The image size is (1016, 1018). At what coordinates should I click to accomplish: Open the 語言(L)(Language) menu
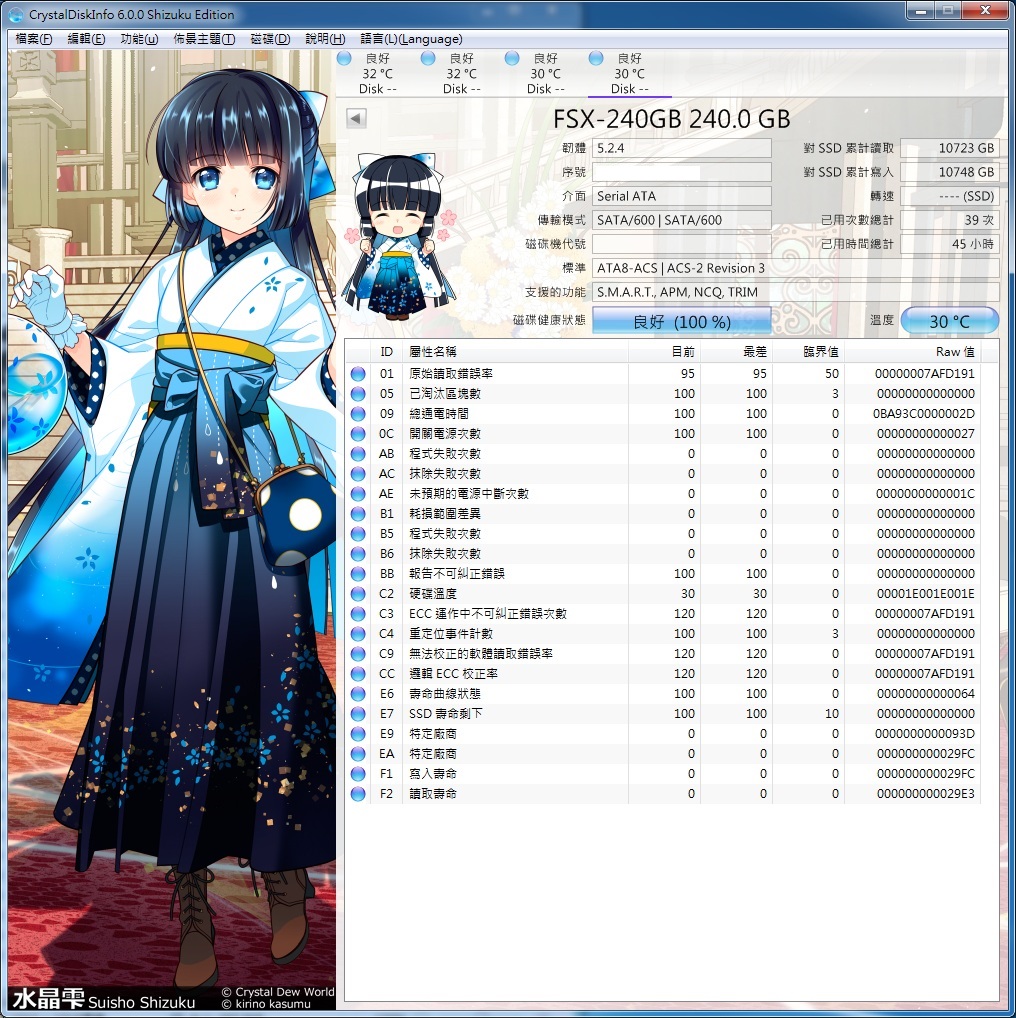[411, 39]
